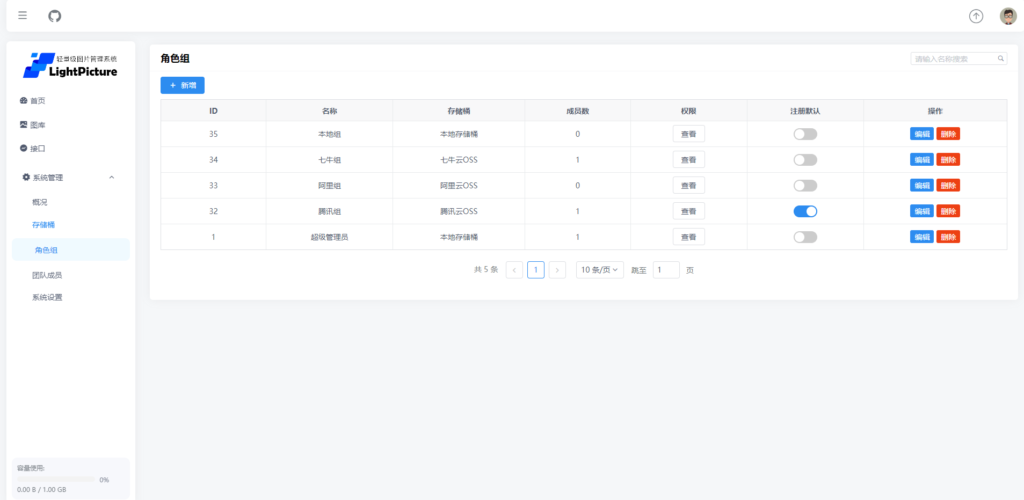The image size is (1024, 500).
Task: Click the upload arrow icon
Action: click(x=976, y=16)
